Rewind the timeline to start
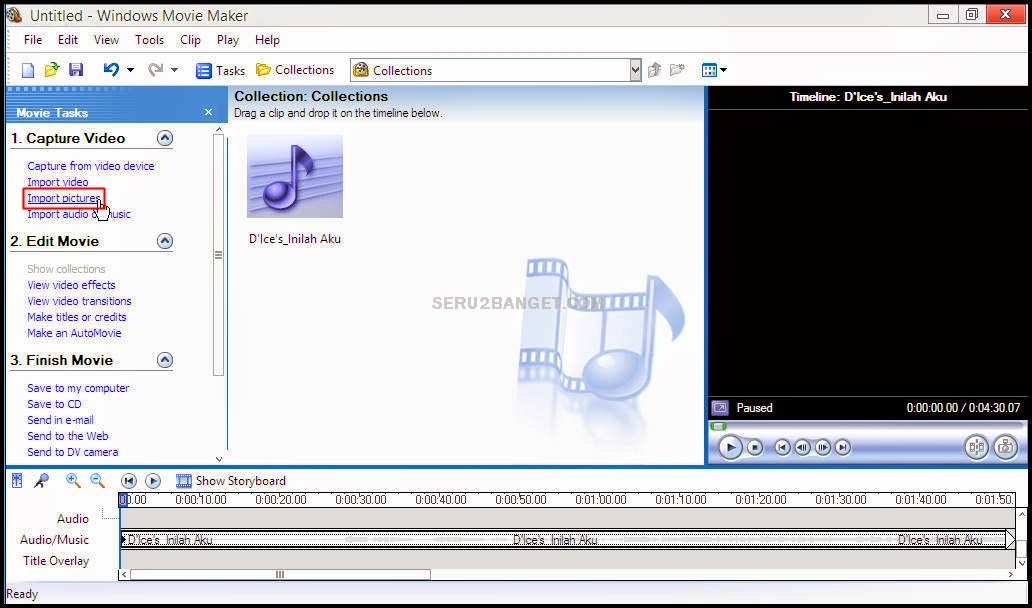 click(x=129, y=481)
